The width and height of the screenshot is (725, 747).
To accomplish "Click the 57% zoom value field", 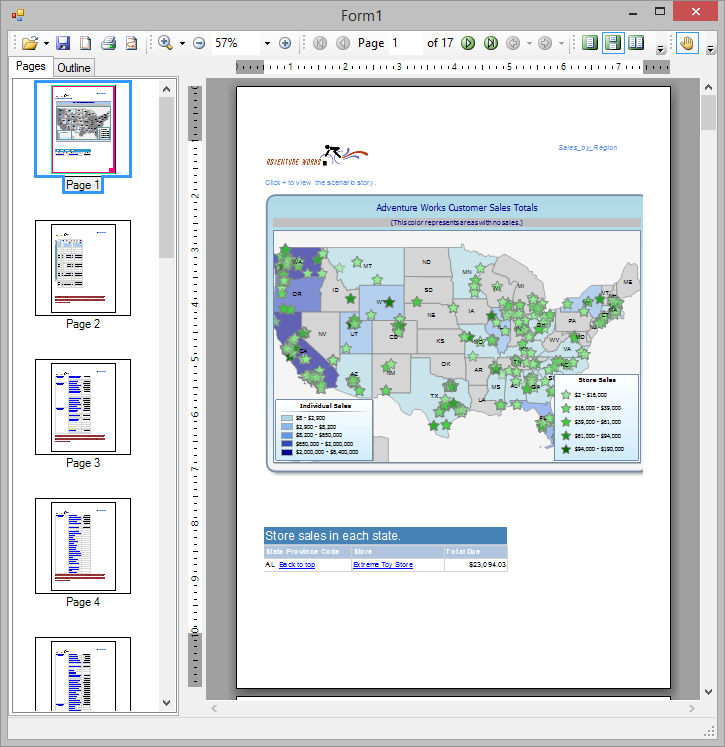I will [235, 43].
